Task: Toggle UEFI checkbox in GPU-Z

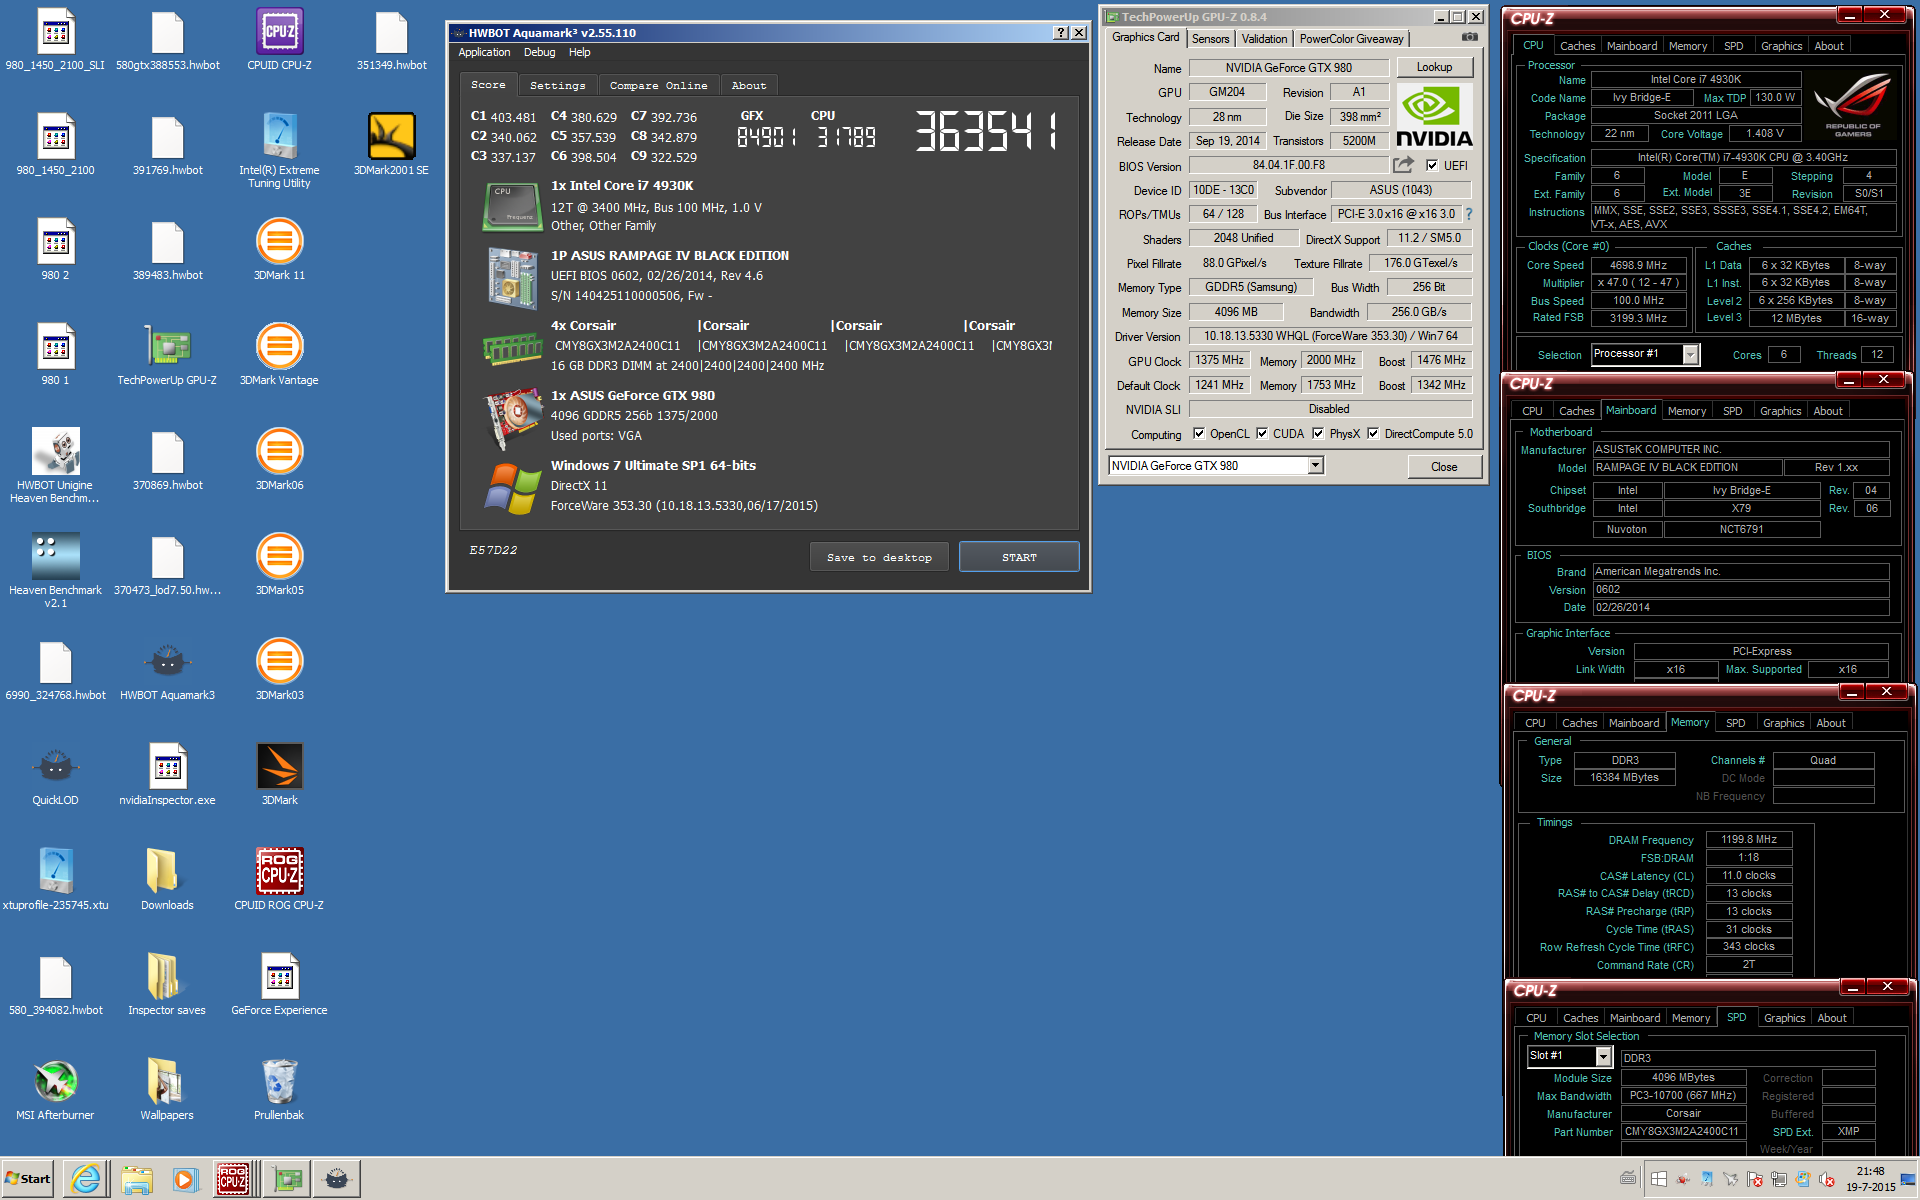Action: point(1432,165)
